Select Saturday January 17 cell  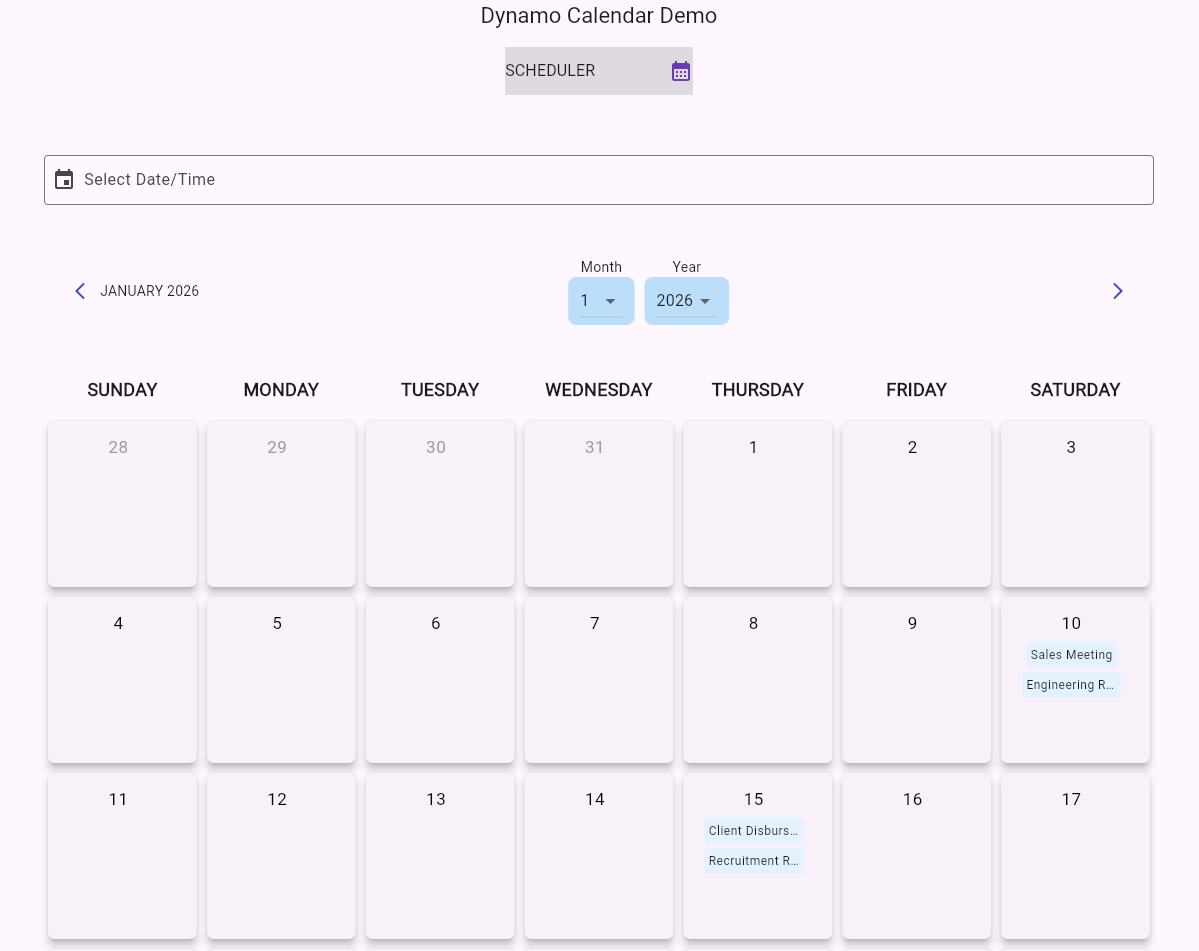(x=1075, y=856)
